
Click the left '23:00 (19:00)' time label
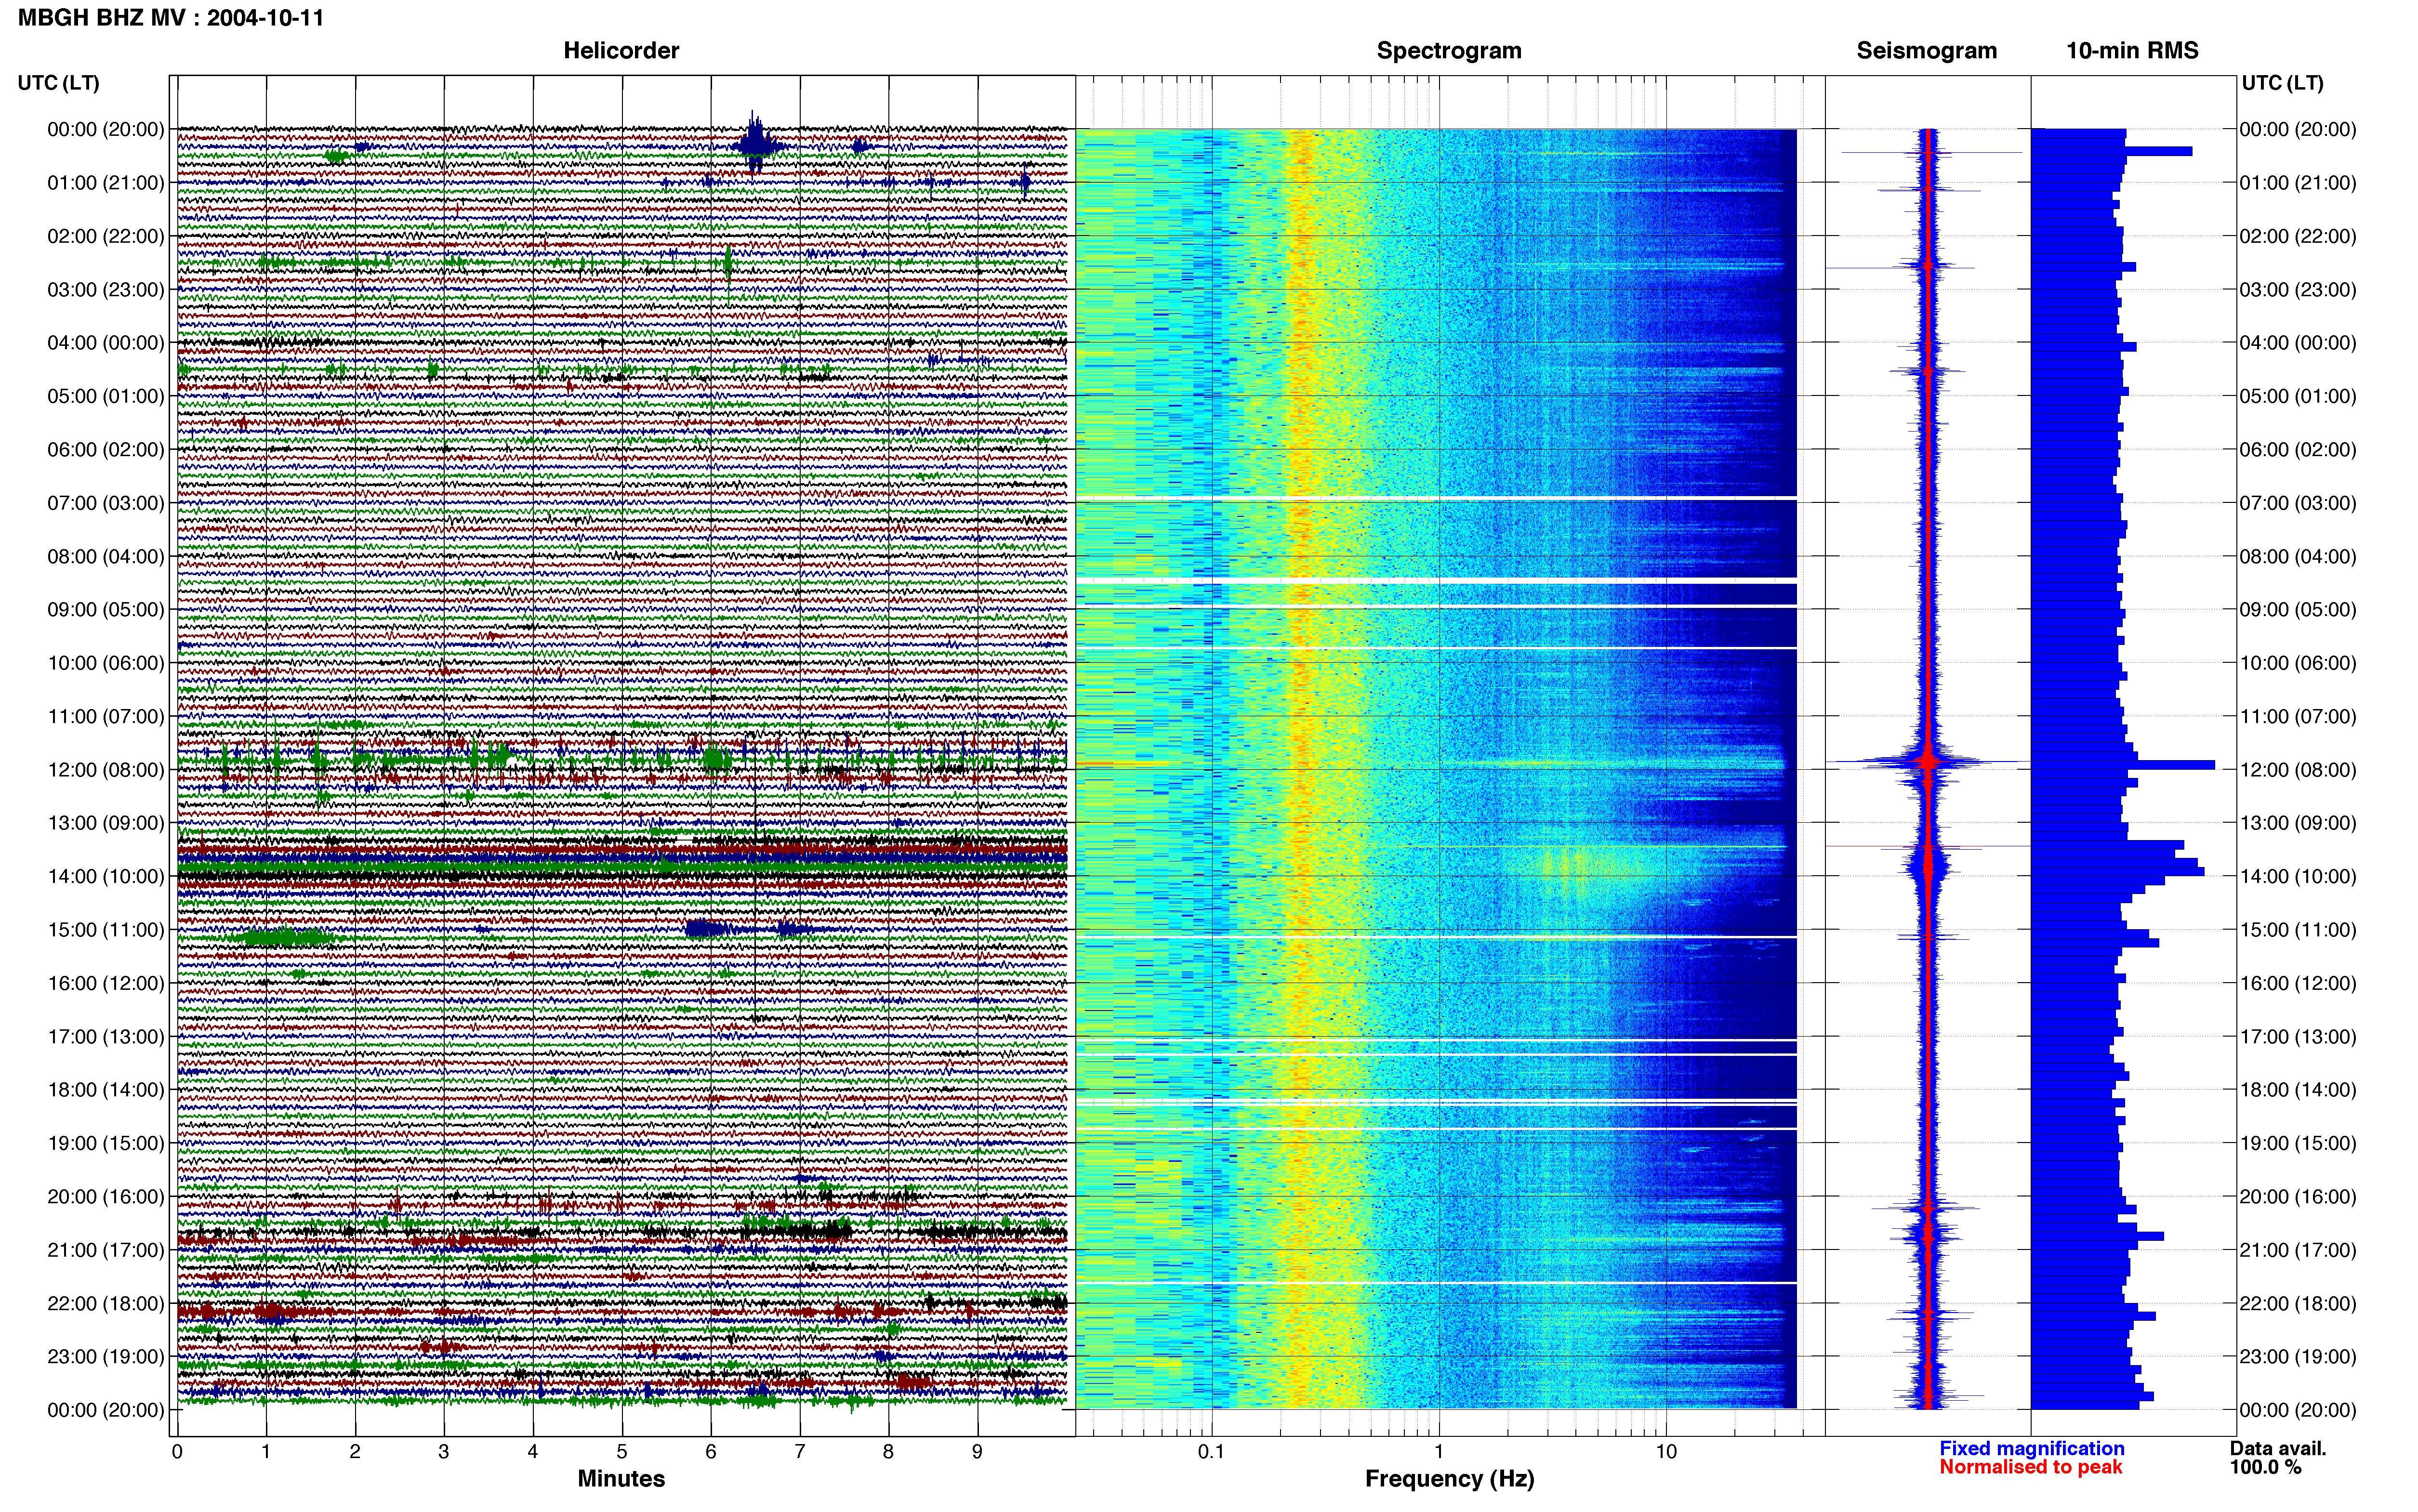(x=106, y=1356)
